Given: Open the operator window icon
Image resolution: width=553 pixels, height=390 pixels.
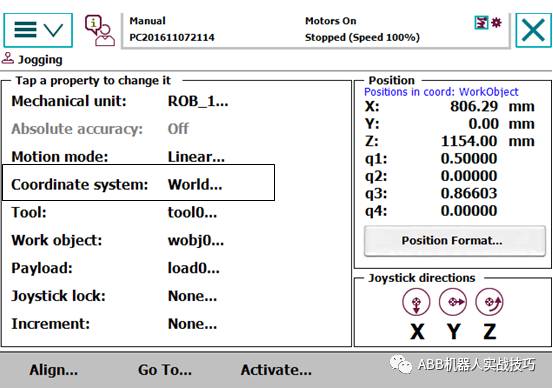Looking at the screenshot, I should pos(100,30).
